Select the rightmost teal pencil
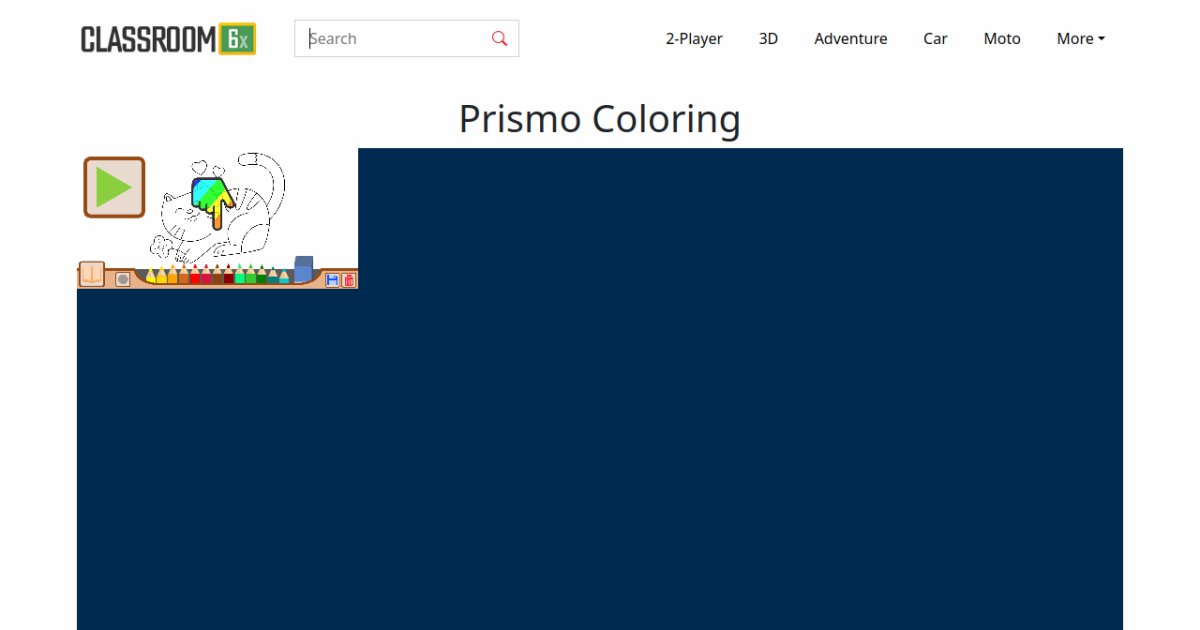Viewport: 1200px width, 630px height. coord(284,275)
